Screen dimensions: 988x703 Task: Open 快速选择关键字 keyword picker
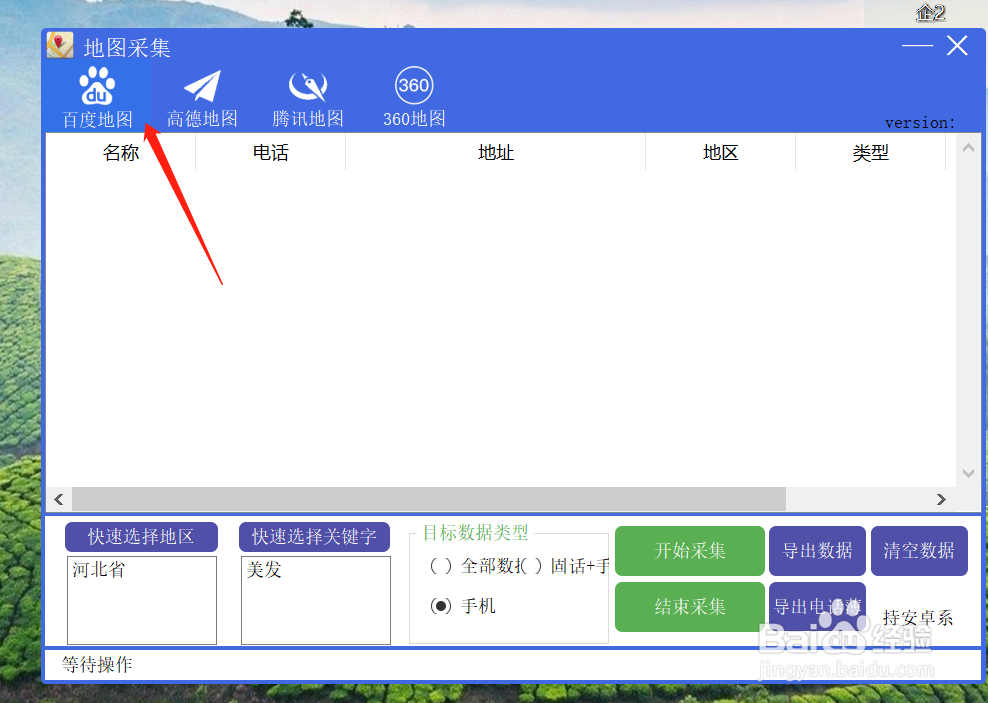click(314, 537)
